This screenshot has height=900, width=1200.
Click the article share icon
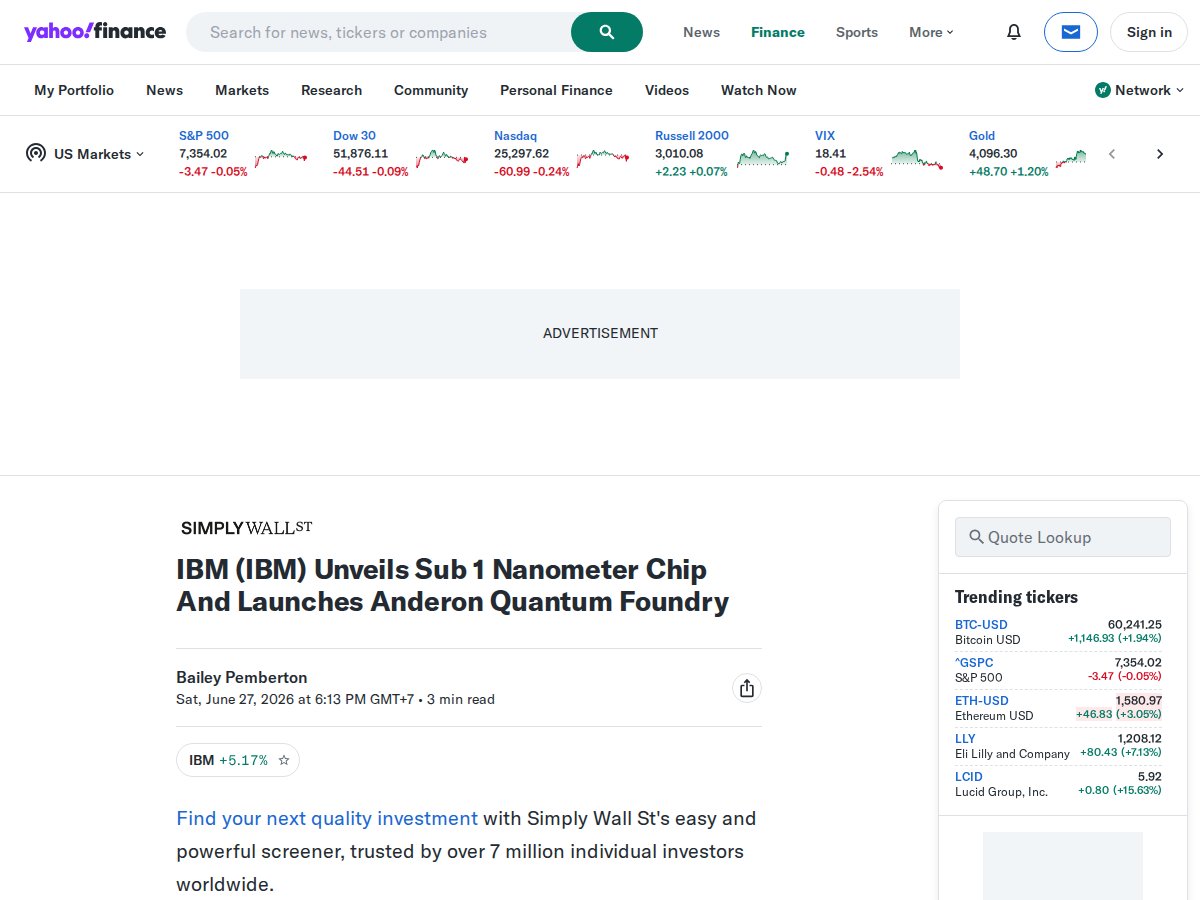[x=746, y=688]
